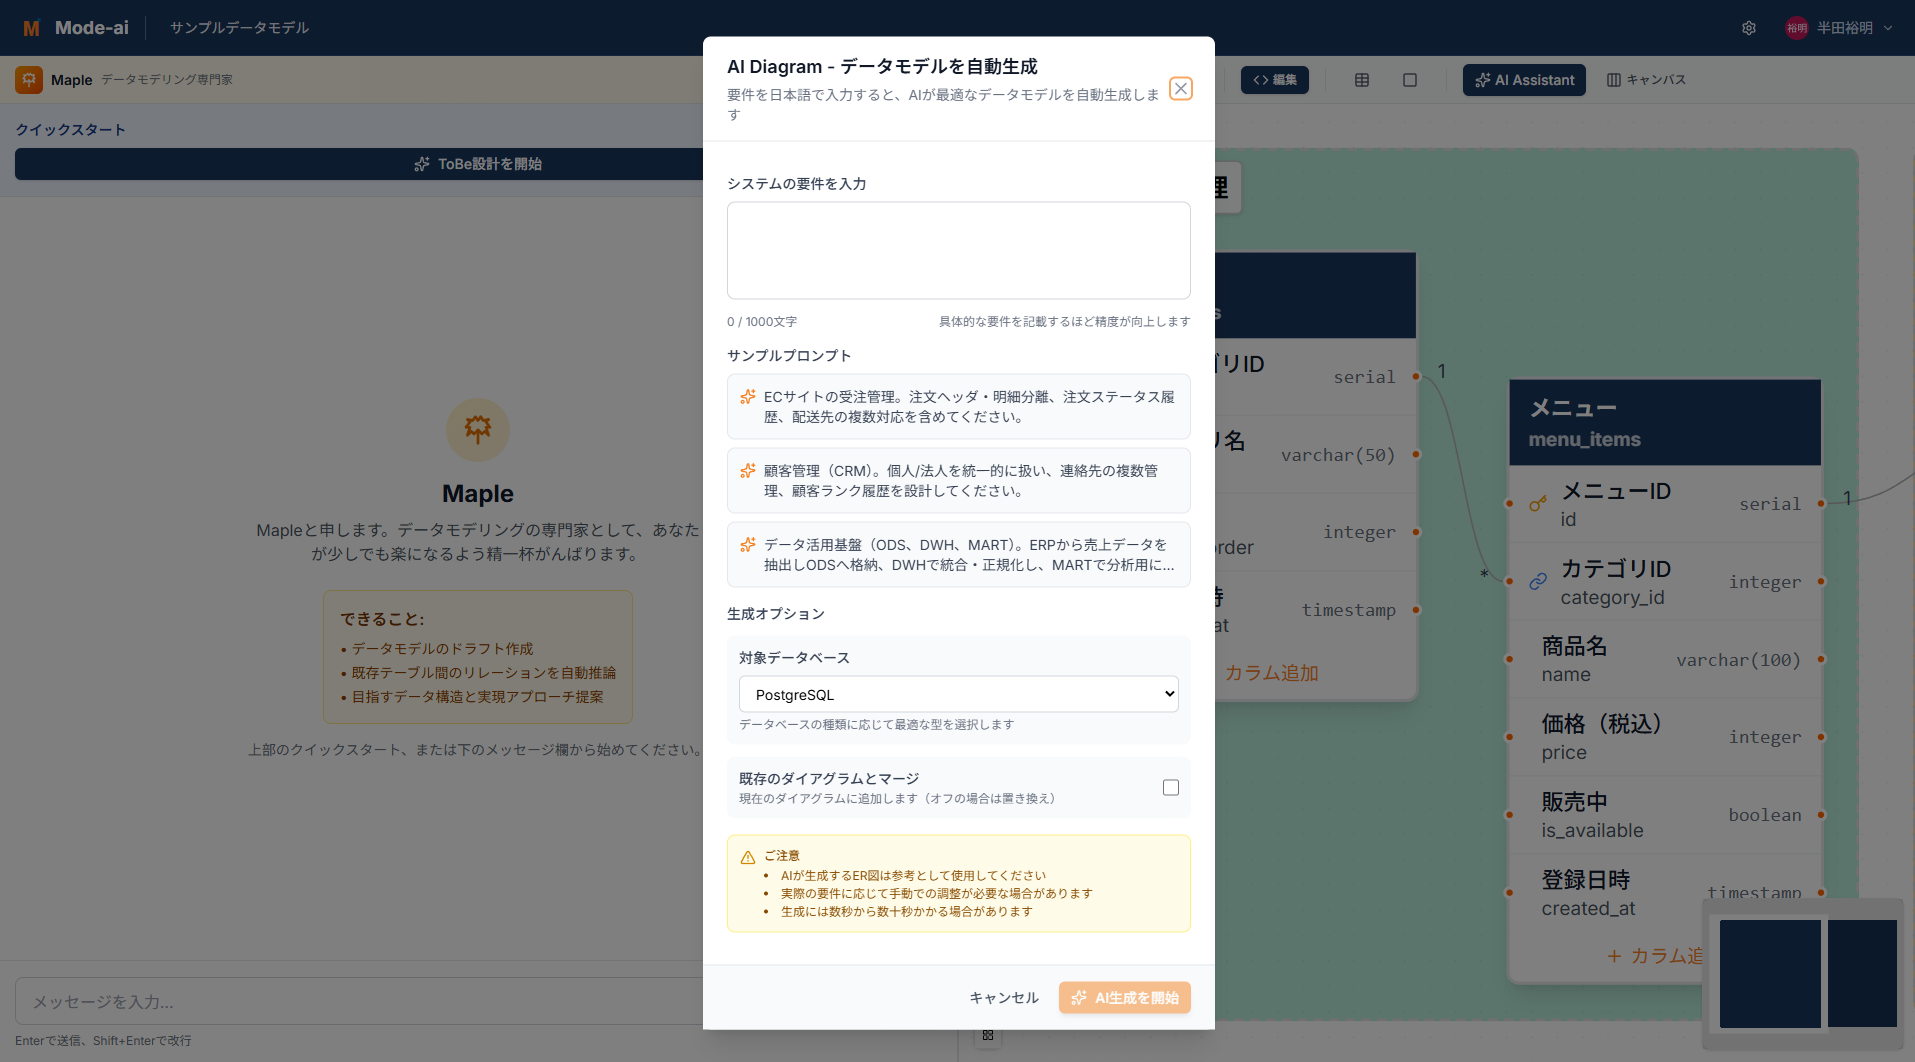Image resolution: width=1915 pixels, height=1062 pixels.
Task: Switch to table grid view icon
Action: click(1361, 80)
